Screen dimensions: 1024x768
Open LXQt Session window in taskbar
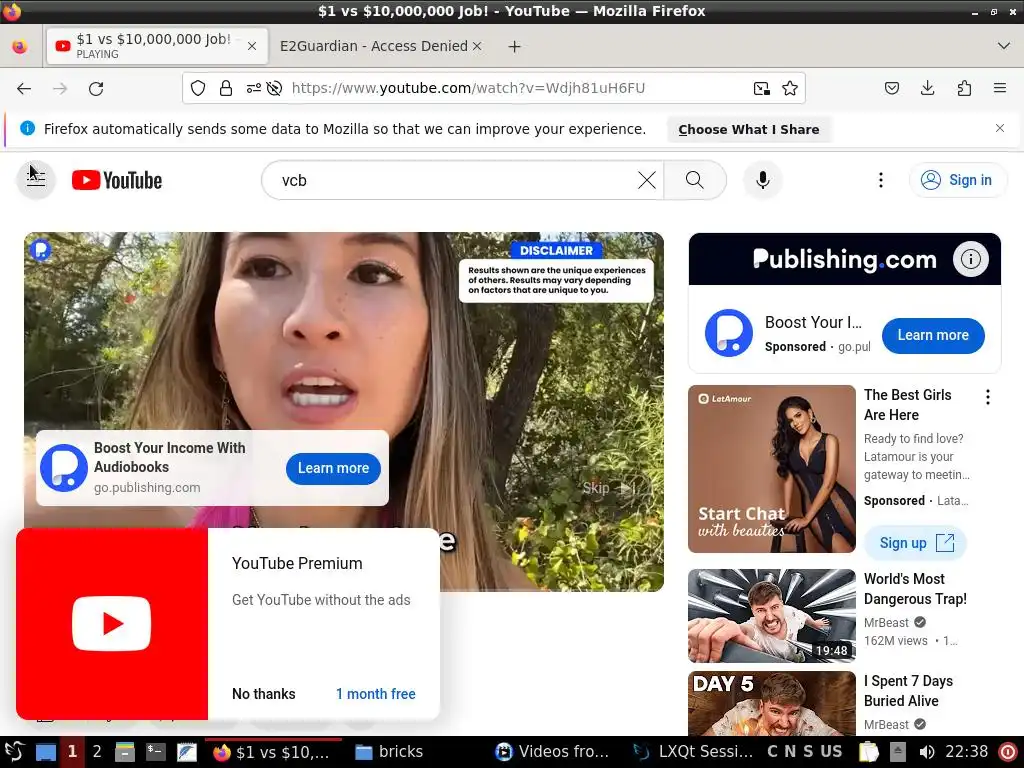click(694, 752)
